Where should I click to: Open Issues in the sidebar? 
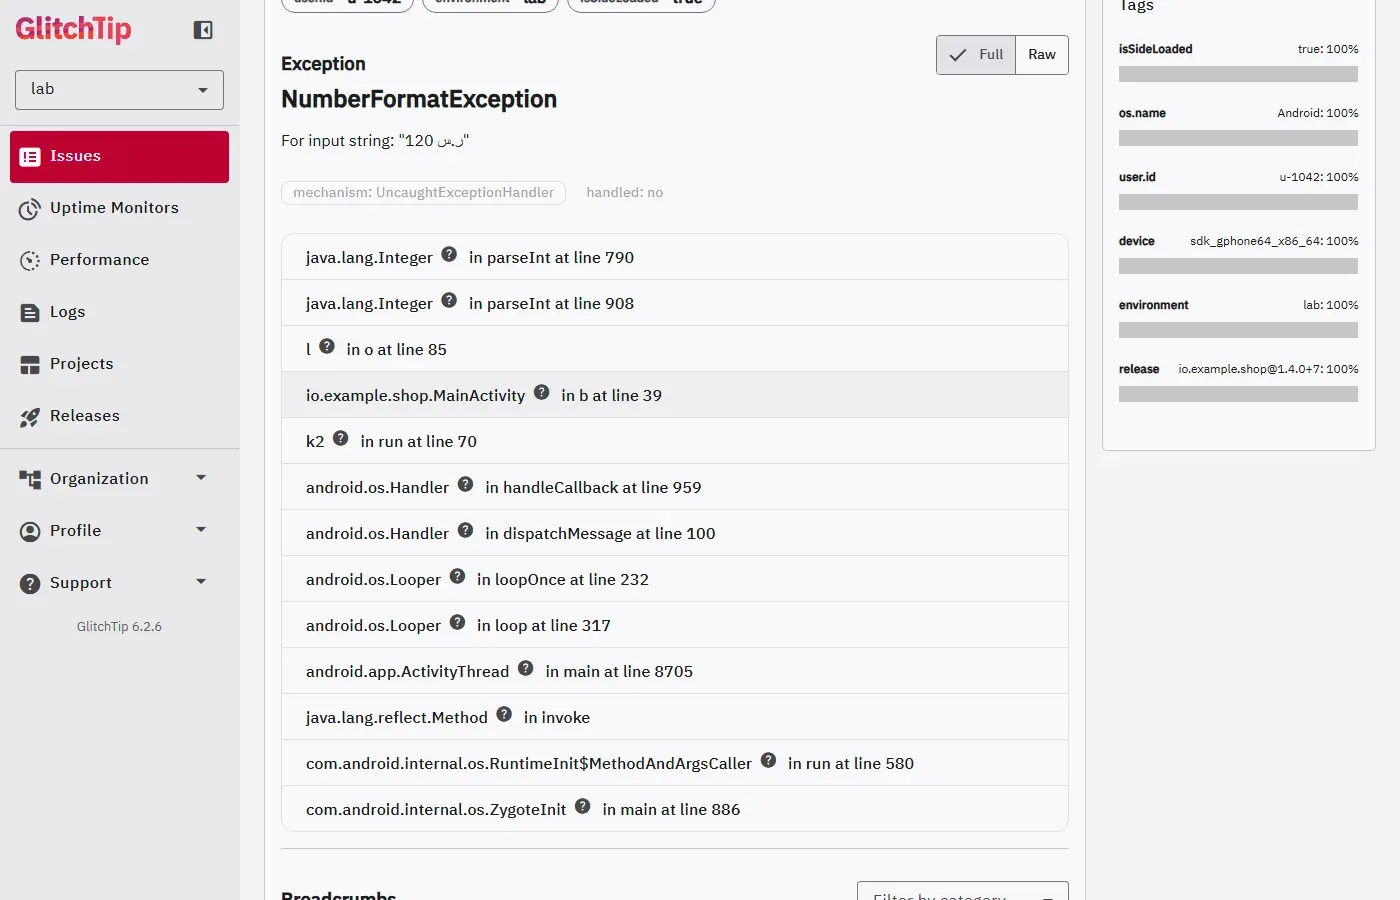tap(119, 157)
